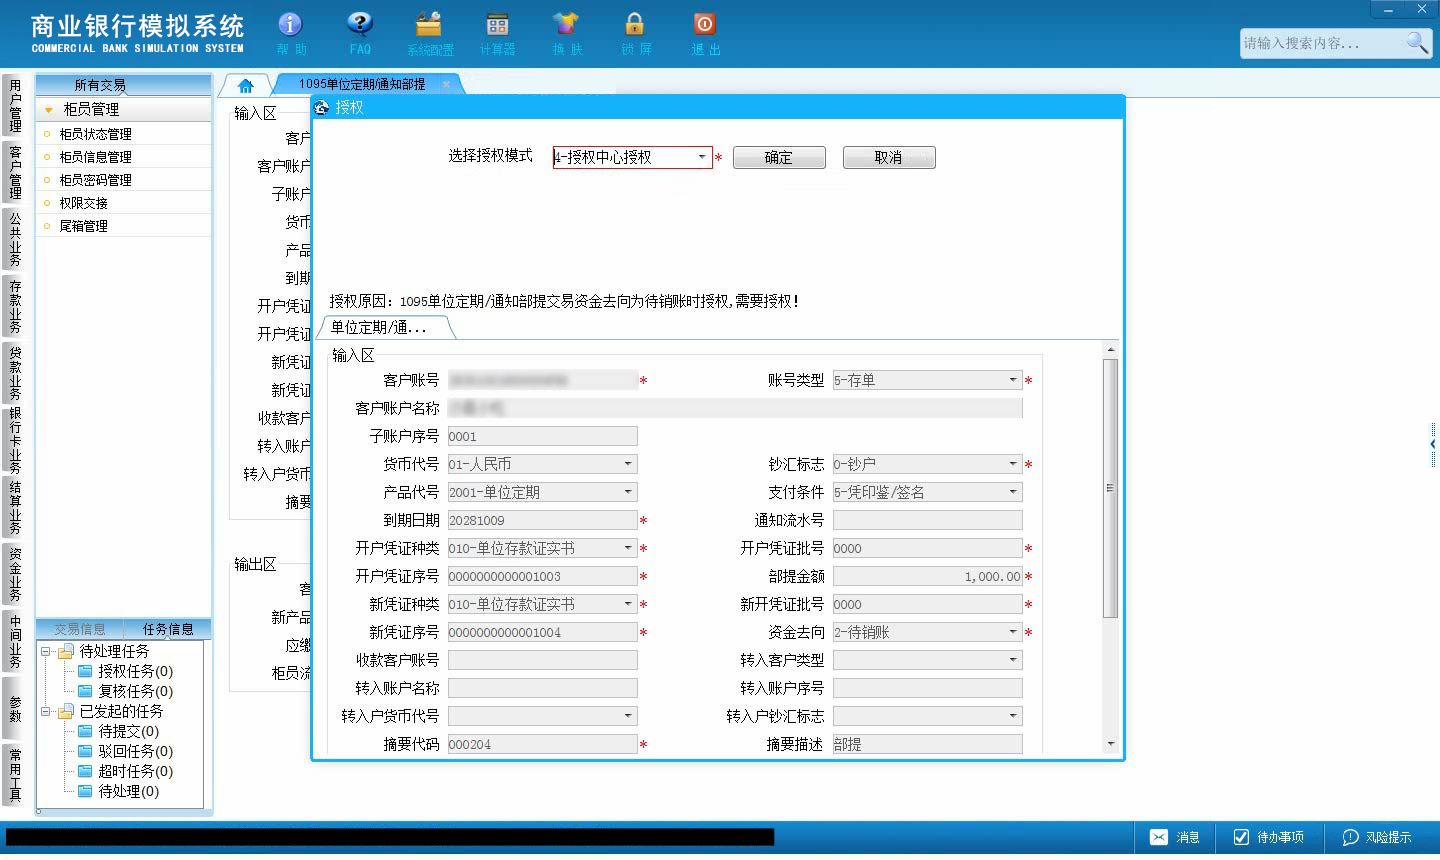Click the cancel button in authorization dialog
This screenshot has height=860, width=1440.
click(x=889, y=157)
